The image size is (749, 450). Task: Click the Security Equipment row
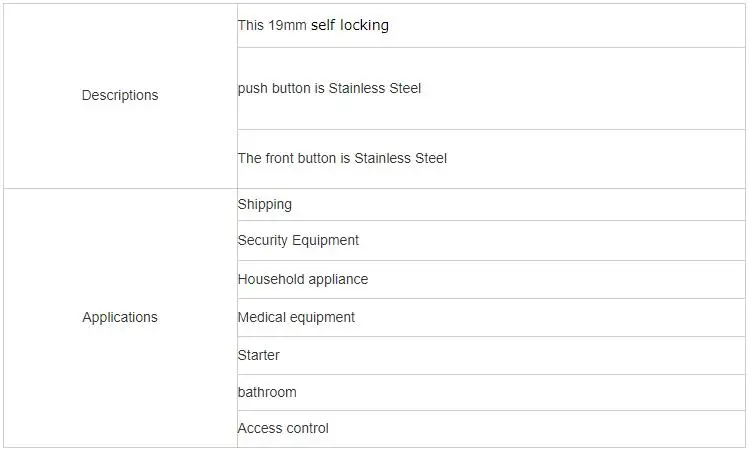491,240
